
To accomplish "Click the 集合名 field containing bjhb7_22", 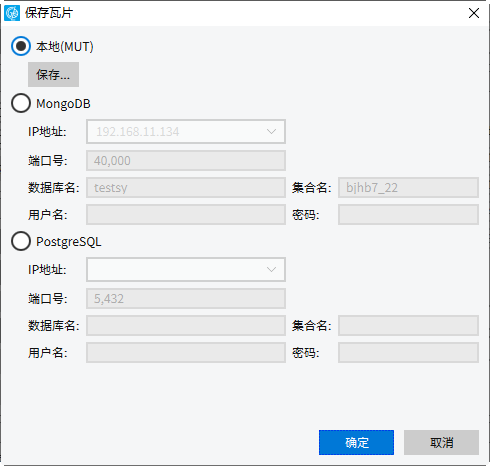I will (408, 188).
